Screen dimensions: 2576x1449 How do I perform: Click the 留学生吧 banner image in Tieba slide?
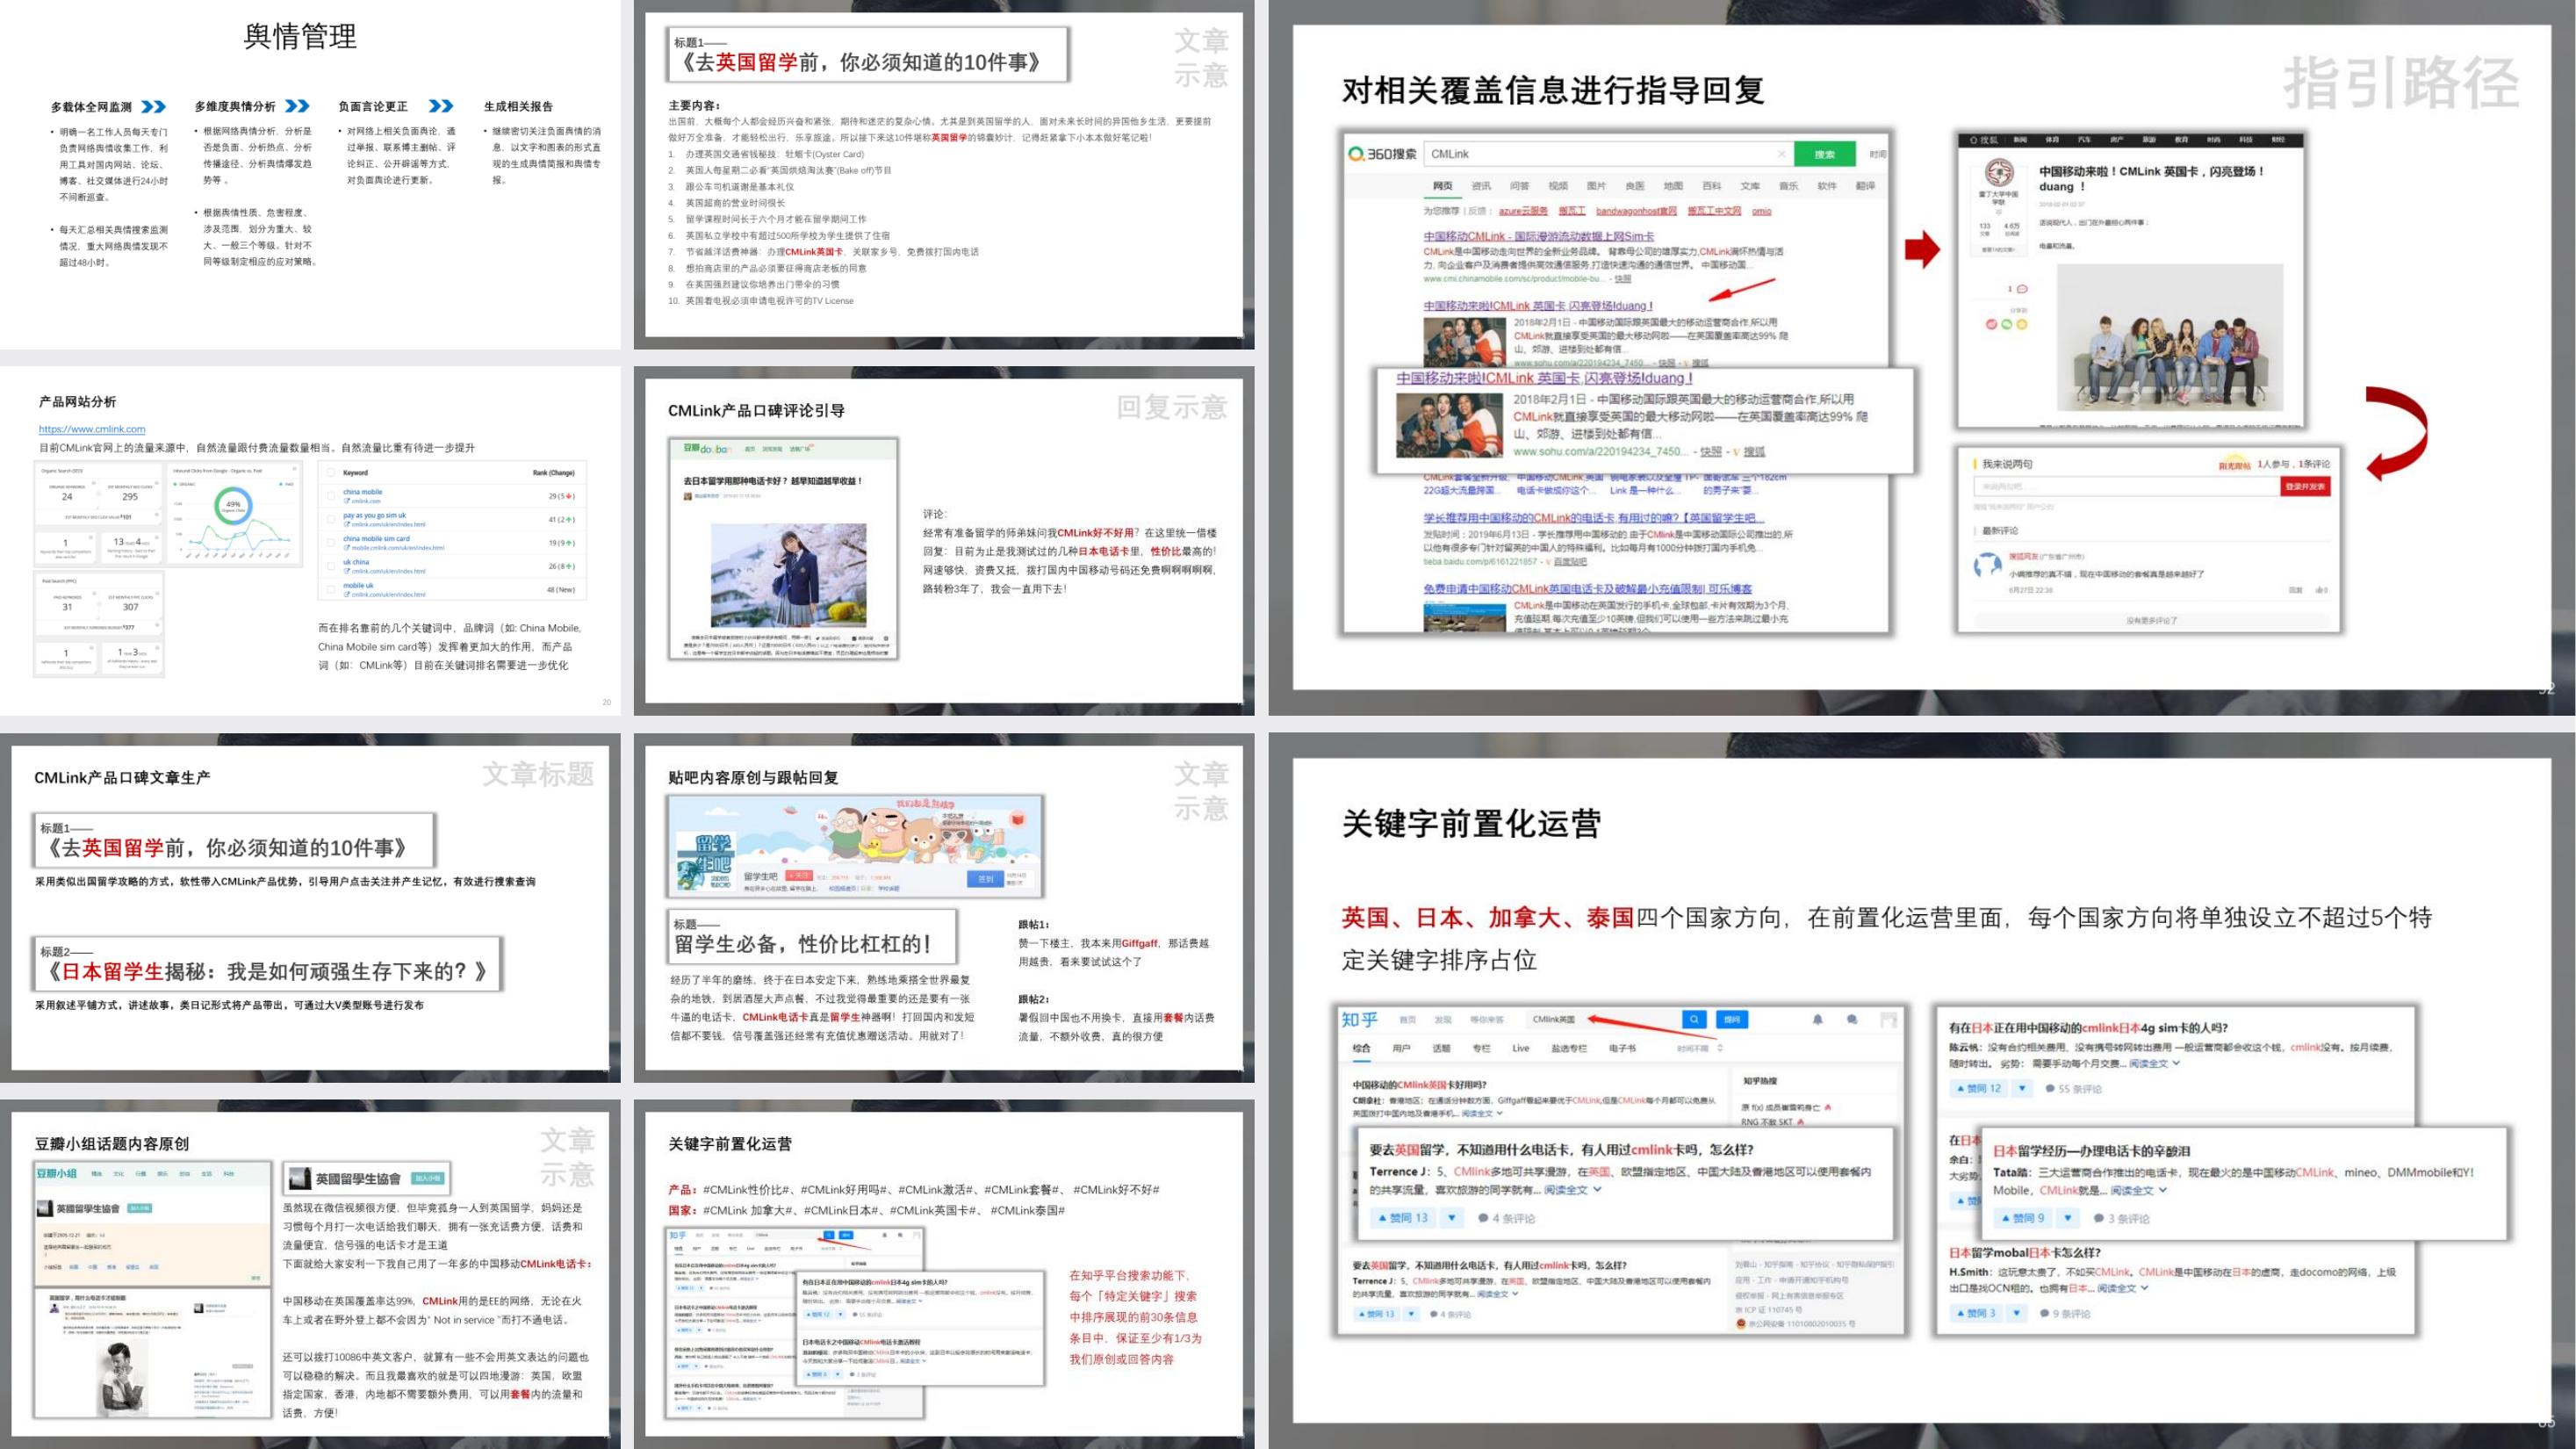tap(856, 845)
